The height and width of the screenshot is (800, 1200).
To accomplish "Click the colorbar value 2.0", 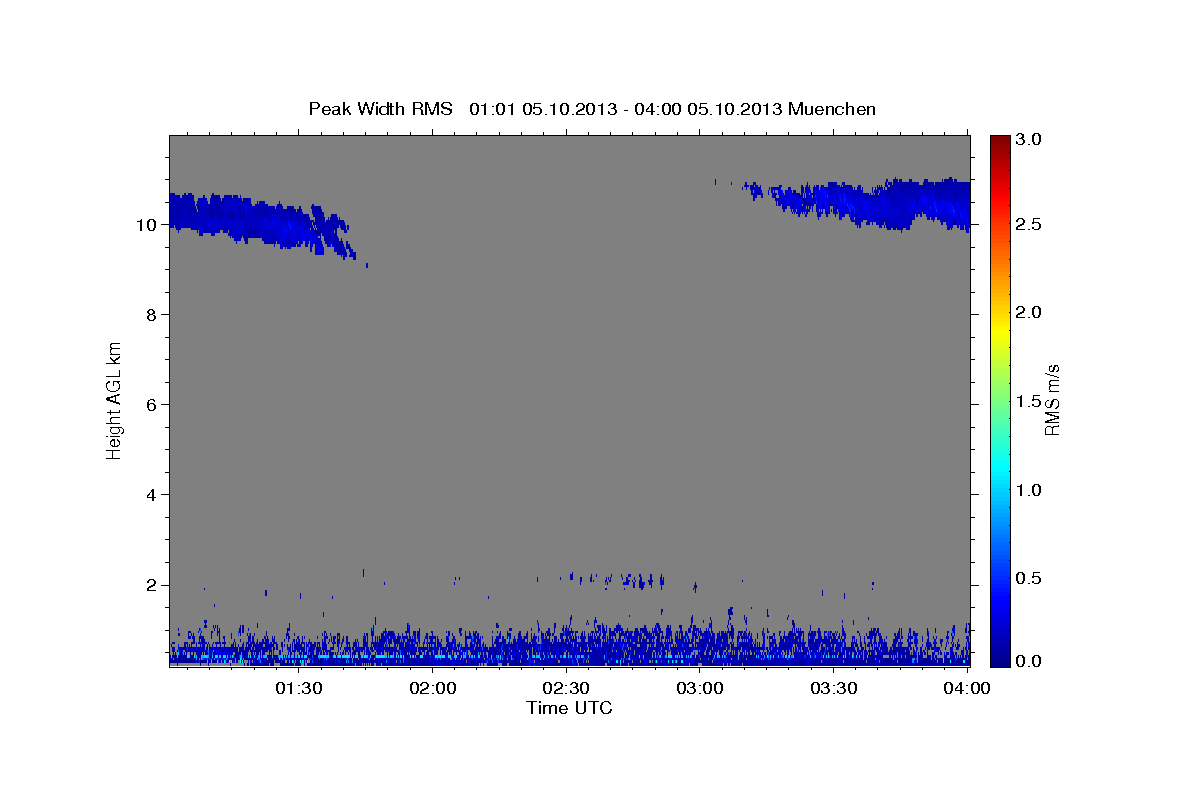I will tap(1029, 312).
